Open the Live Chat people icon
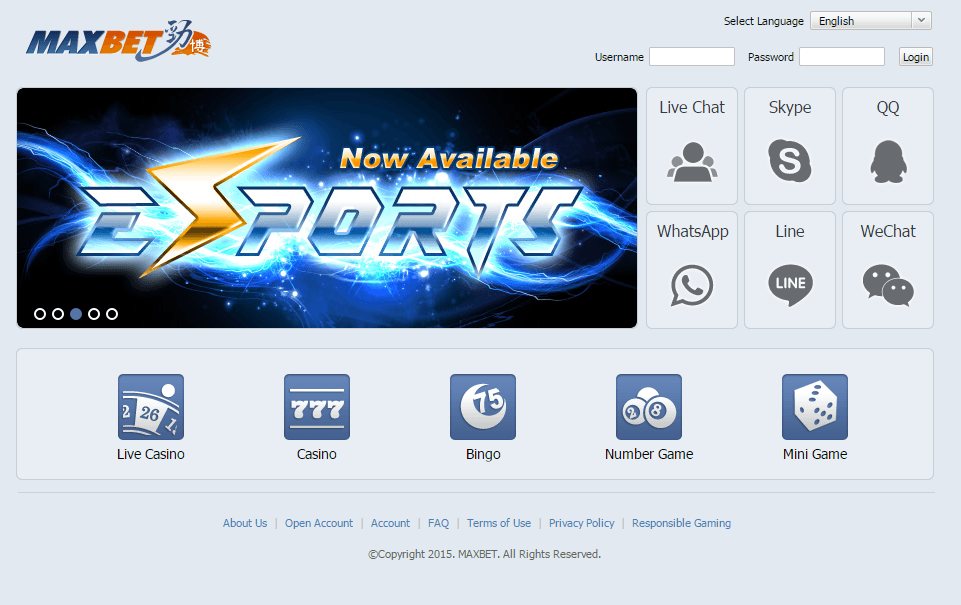The height and width of the screenshot is (605, 961). coord(692,162)
